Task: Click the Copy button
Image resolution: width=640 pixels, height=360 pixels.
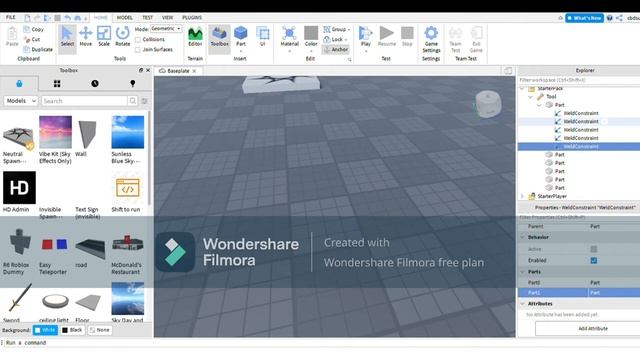Action: pyautogui.click(x=33, y=29)
